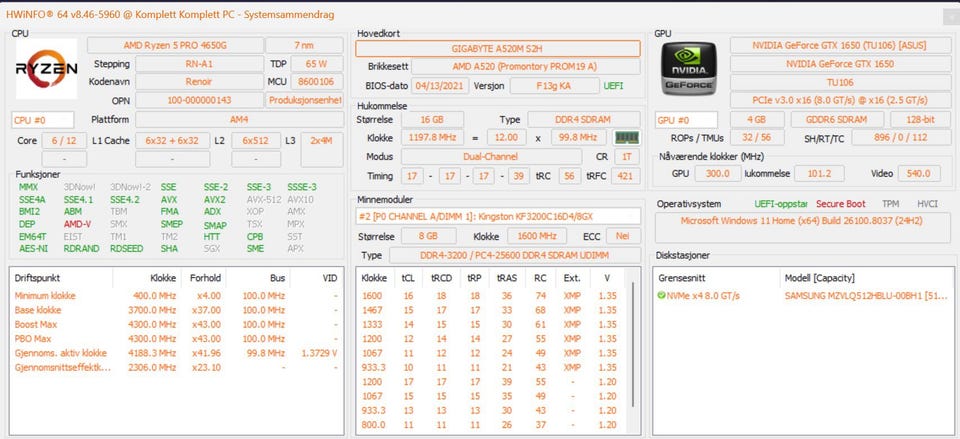Click the AM4 platform value
The width and height of the screenshot is (960, 439).
(x=239, y=120)
